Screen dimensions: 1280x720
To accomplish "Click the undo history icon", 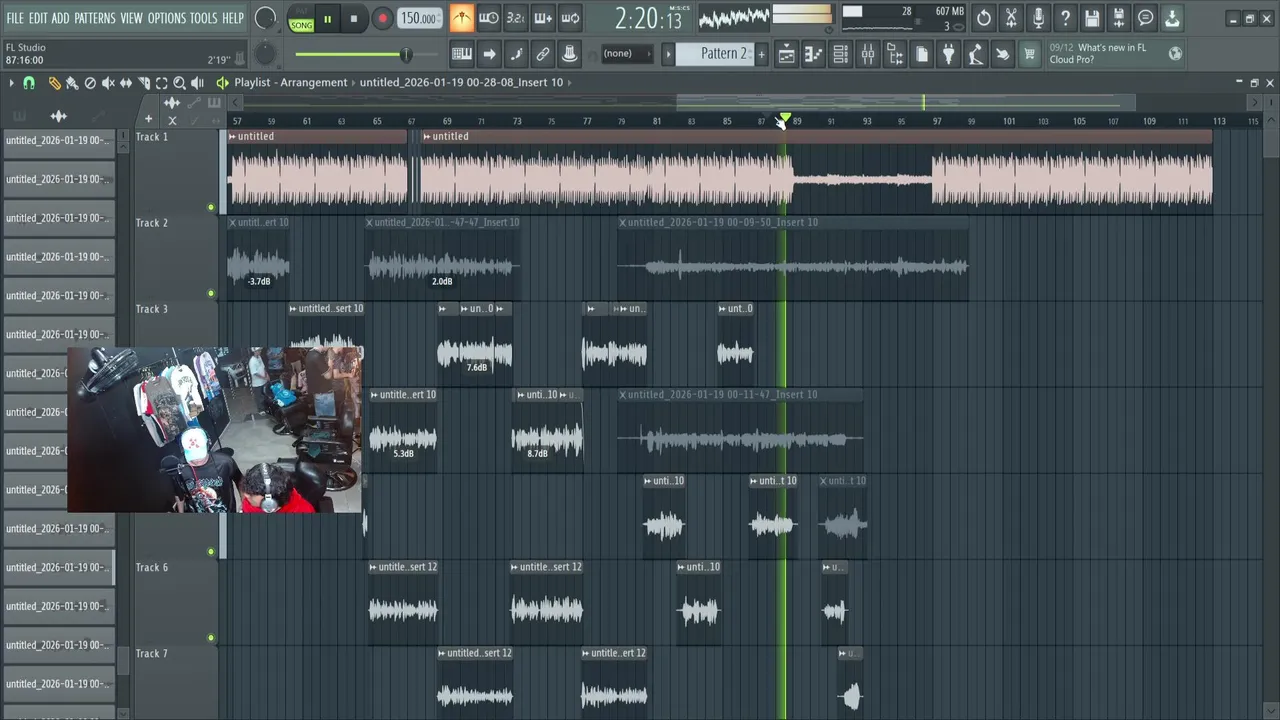I will (x=984, y=18).
